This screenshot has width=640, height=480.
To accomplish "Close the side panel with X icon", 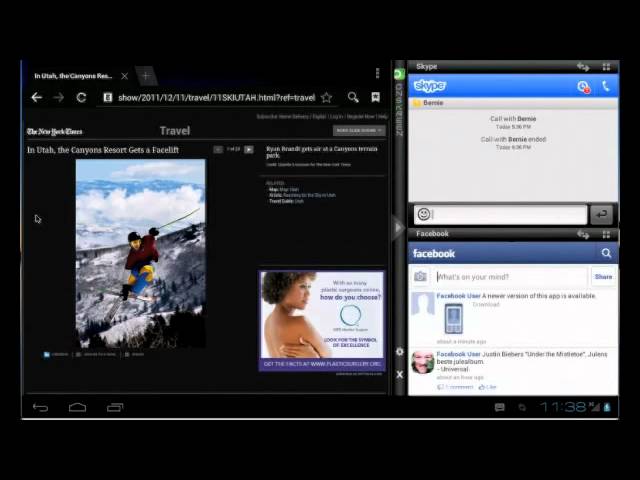I will [x=400, y=374].
